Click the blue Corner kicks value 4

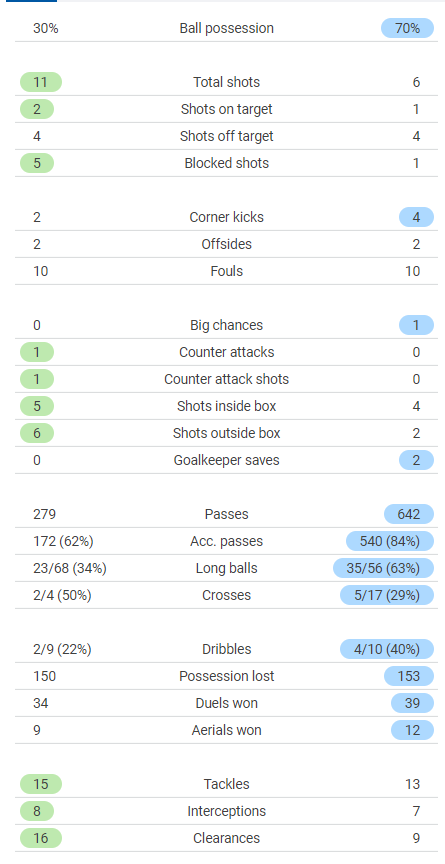point(416,217)
